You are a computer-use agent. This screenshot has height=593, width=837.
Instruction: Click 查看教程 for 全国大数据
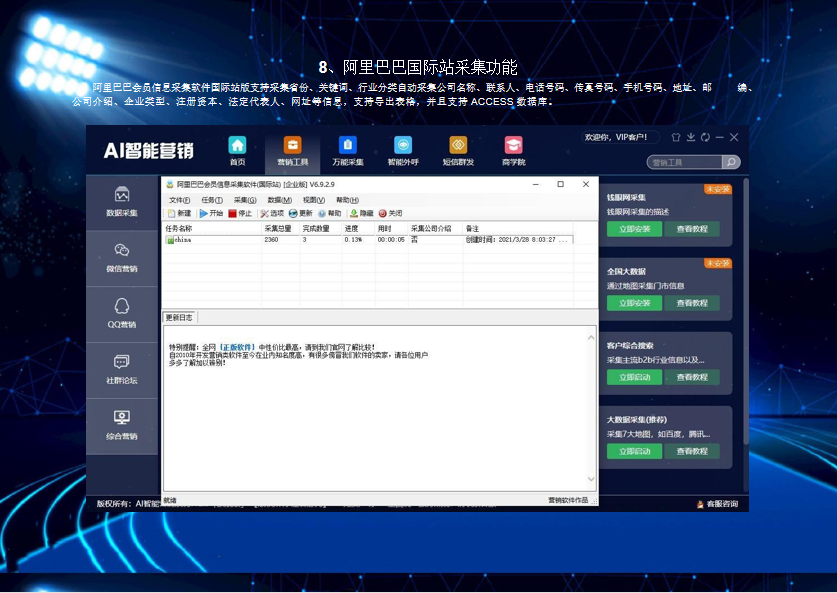point(692,303)
